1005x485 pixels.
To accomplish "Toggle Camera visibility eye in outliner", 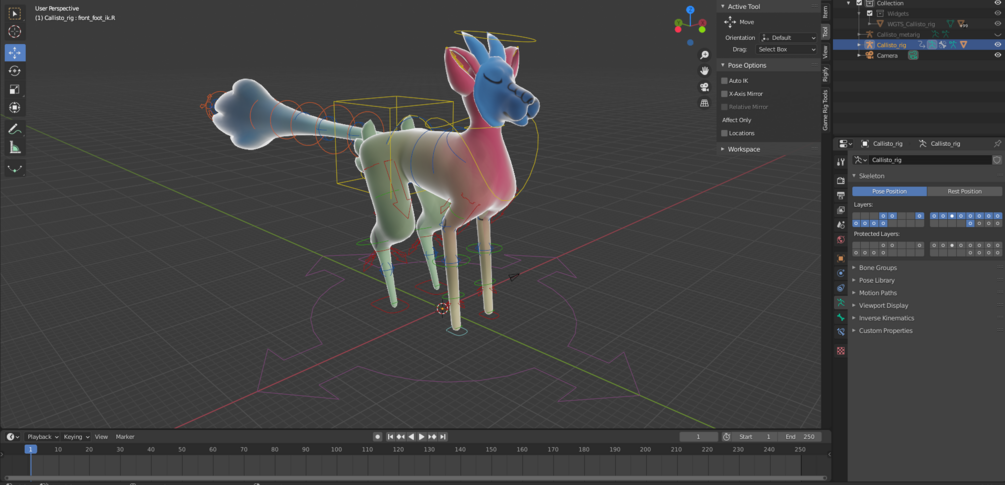I will (x=997, y=56).
